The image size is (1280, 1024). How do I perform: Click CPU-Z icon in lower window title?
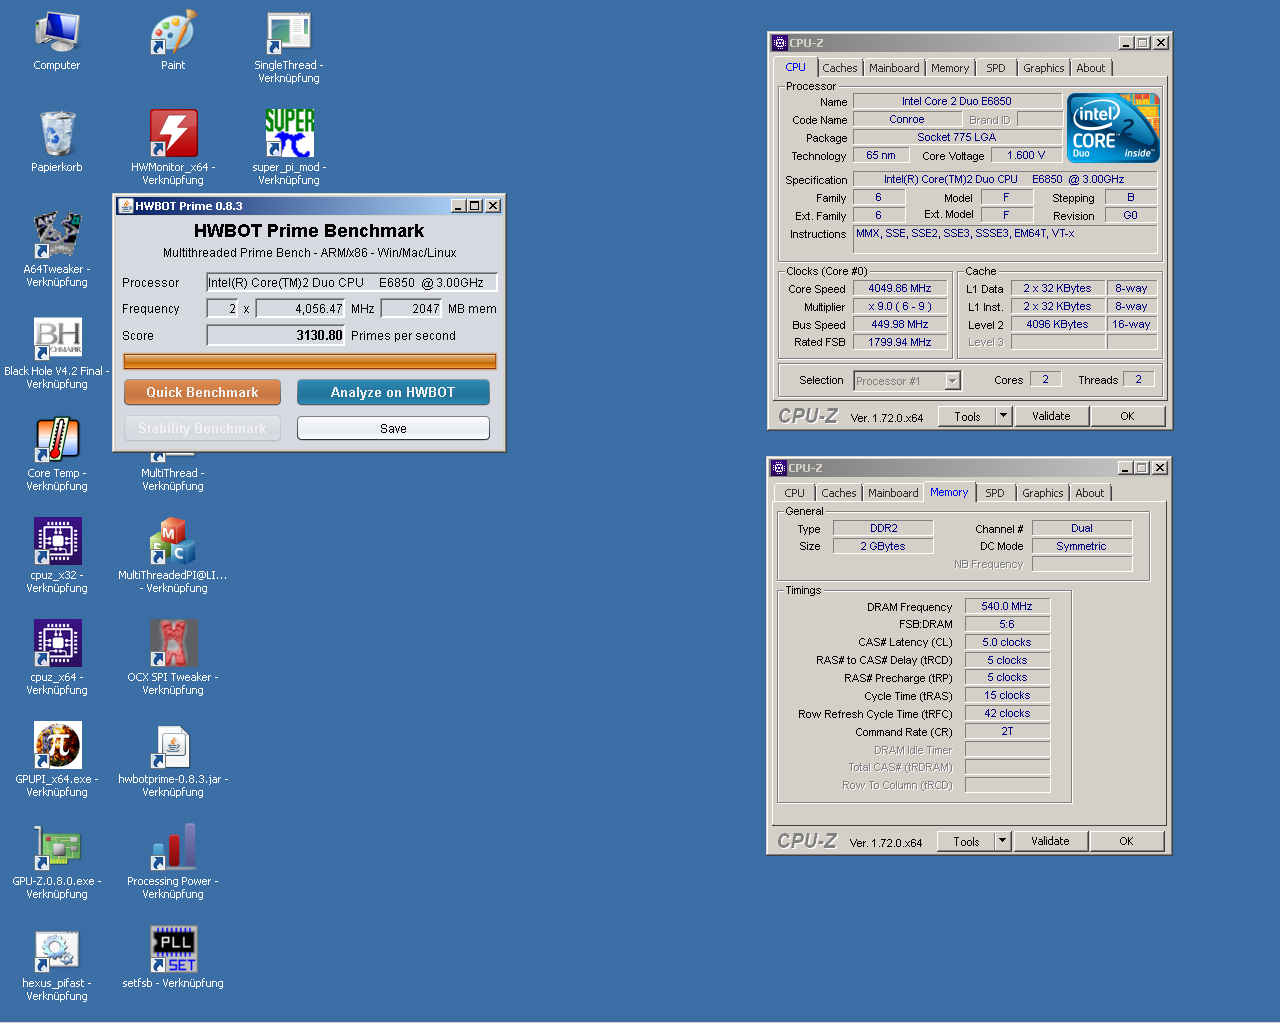click(779, 468)
